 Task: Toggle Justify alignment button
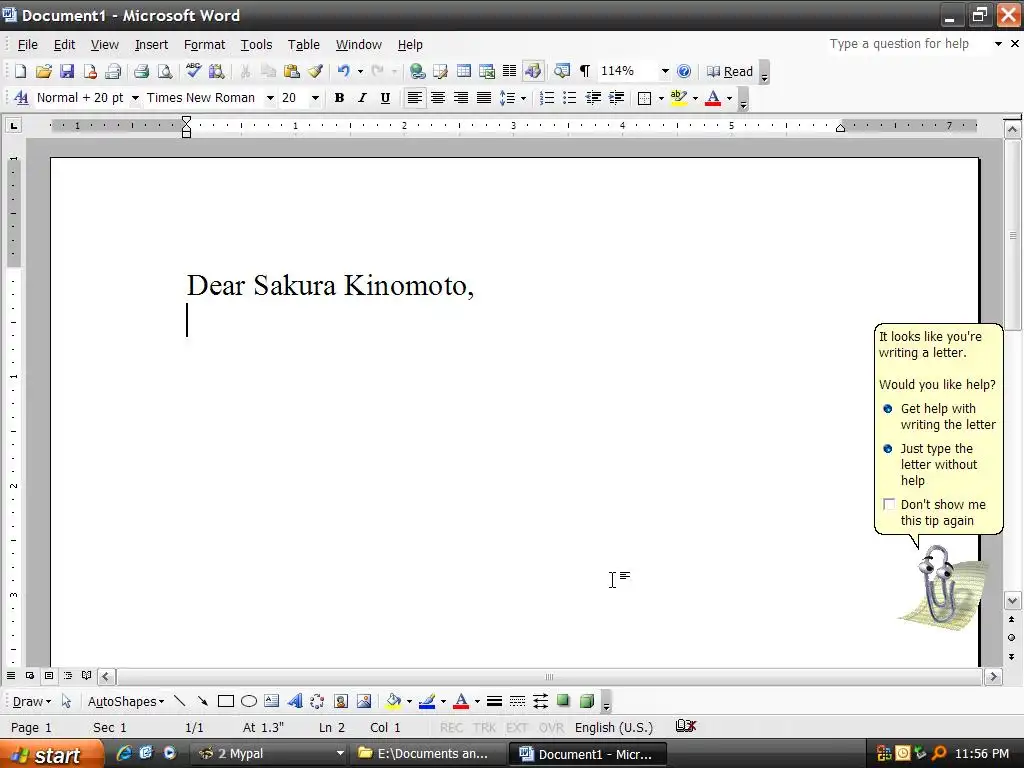tap(484, 98)
